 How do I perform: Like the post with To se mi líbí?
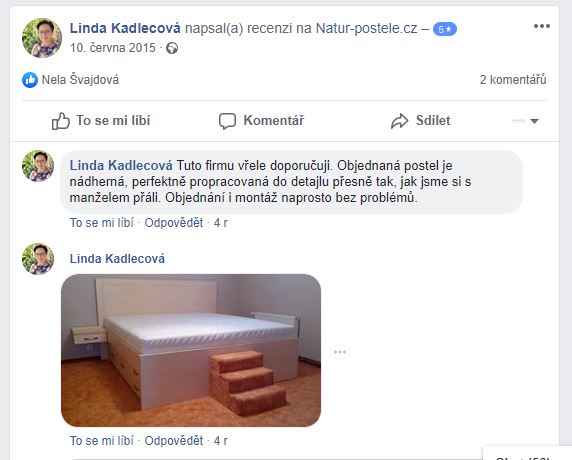(x=101, y=121)
